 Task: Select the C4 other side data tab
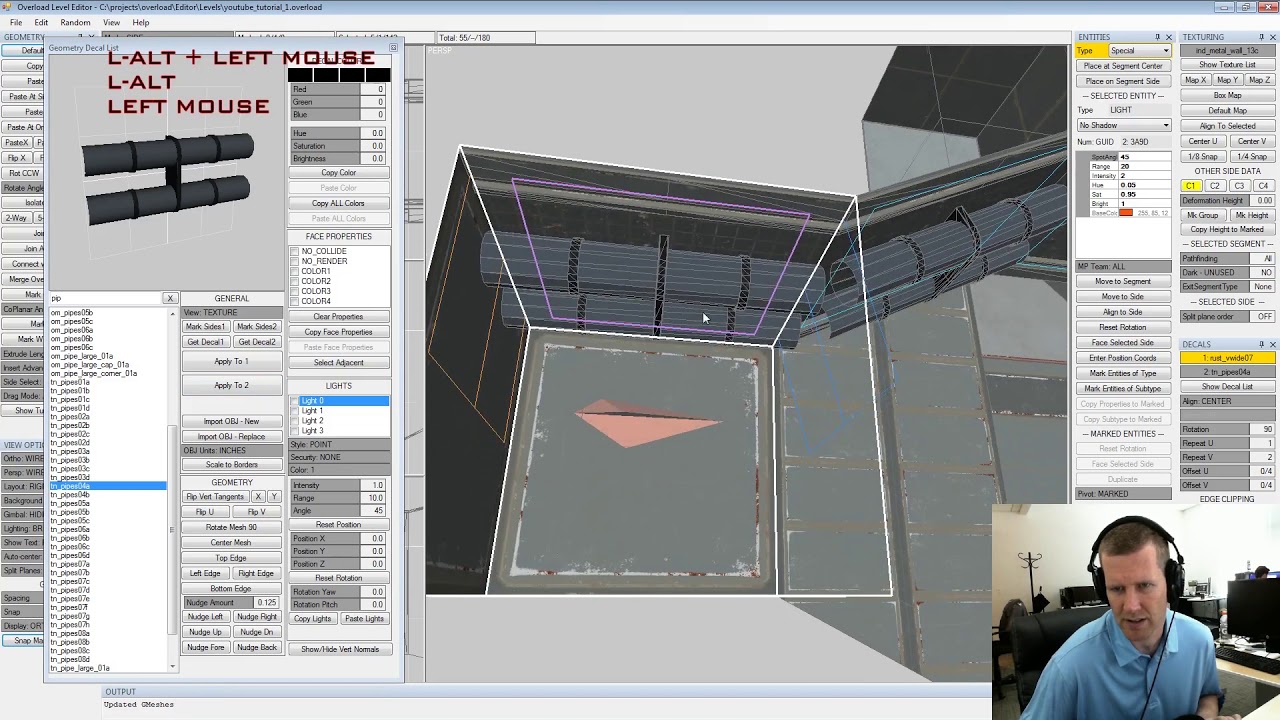coord(1263,187)
